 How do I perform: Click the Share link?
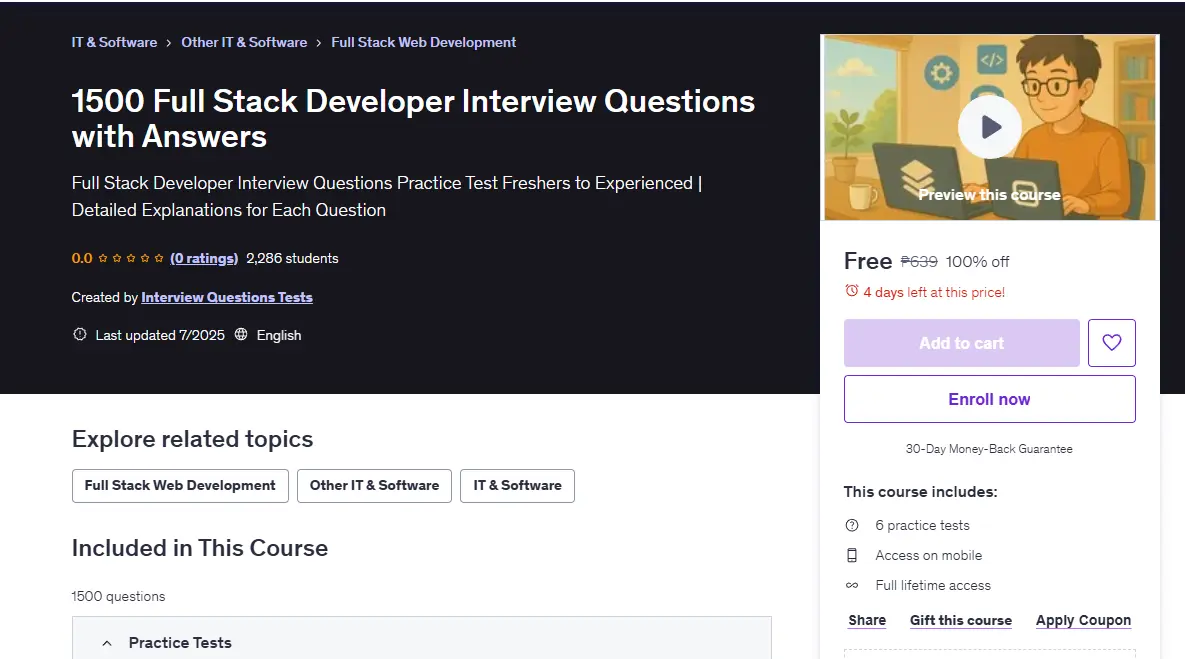[867, 620]
